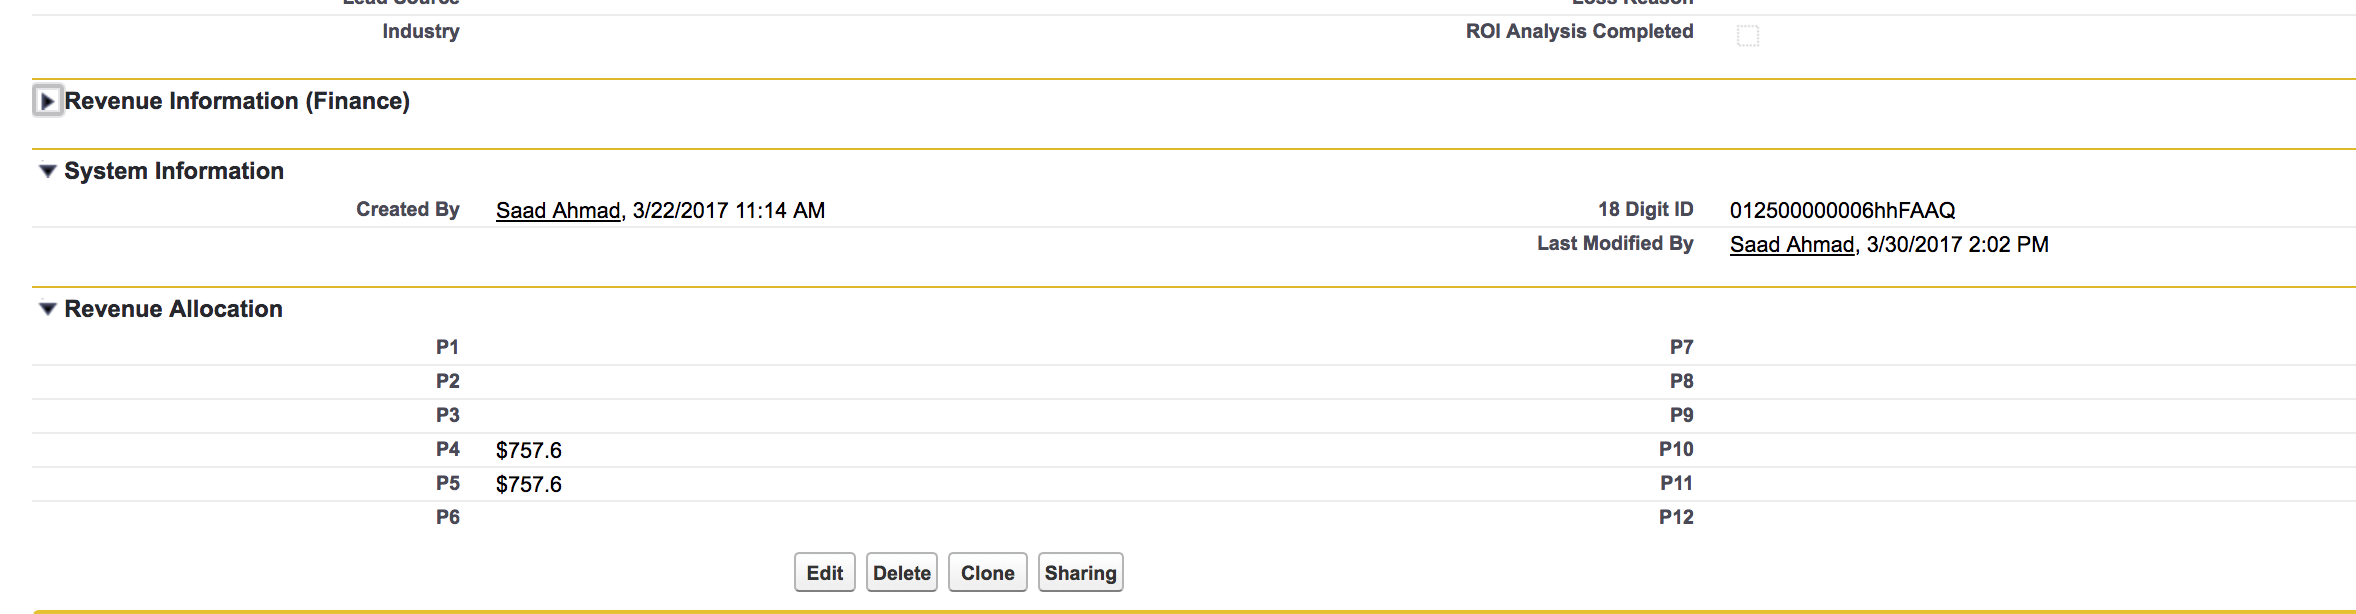The image size is (2356, 614).
Task: Expand the Revenue Information (Finance) section arrow
Action: (47, 101)
